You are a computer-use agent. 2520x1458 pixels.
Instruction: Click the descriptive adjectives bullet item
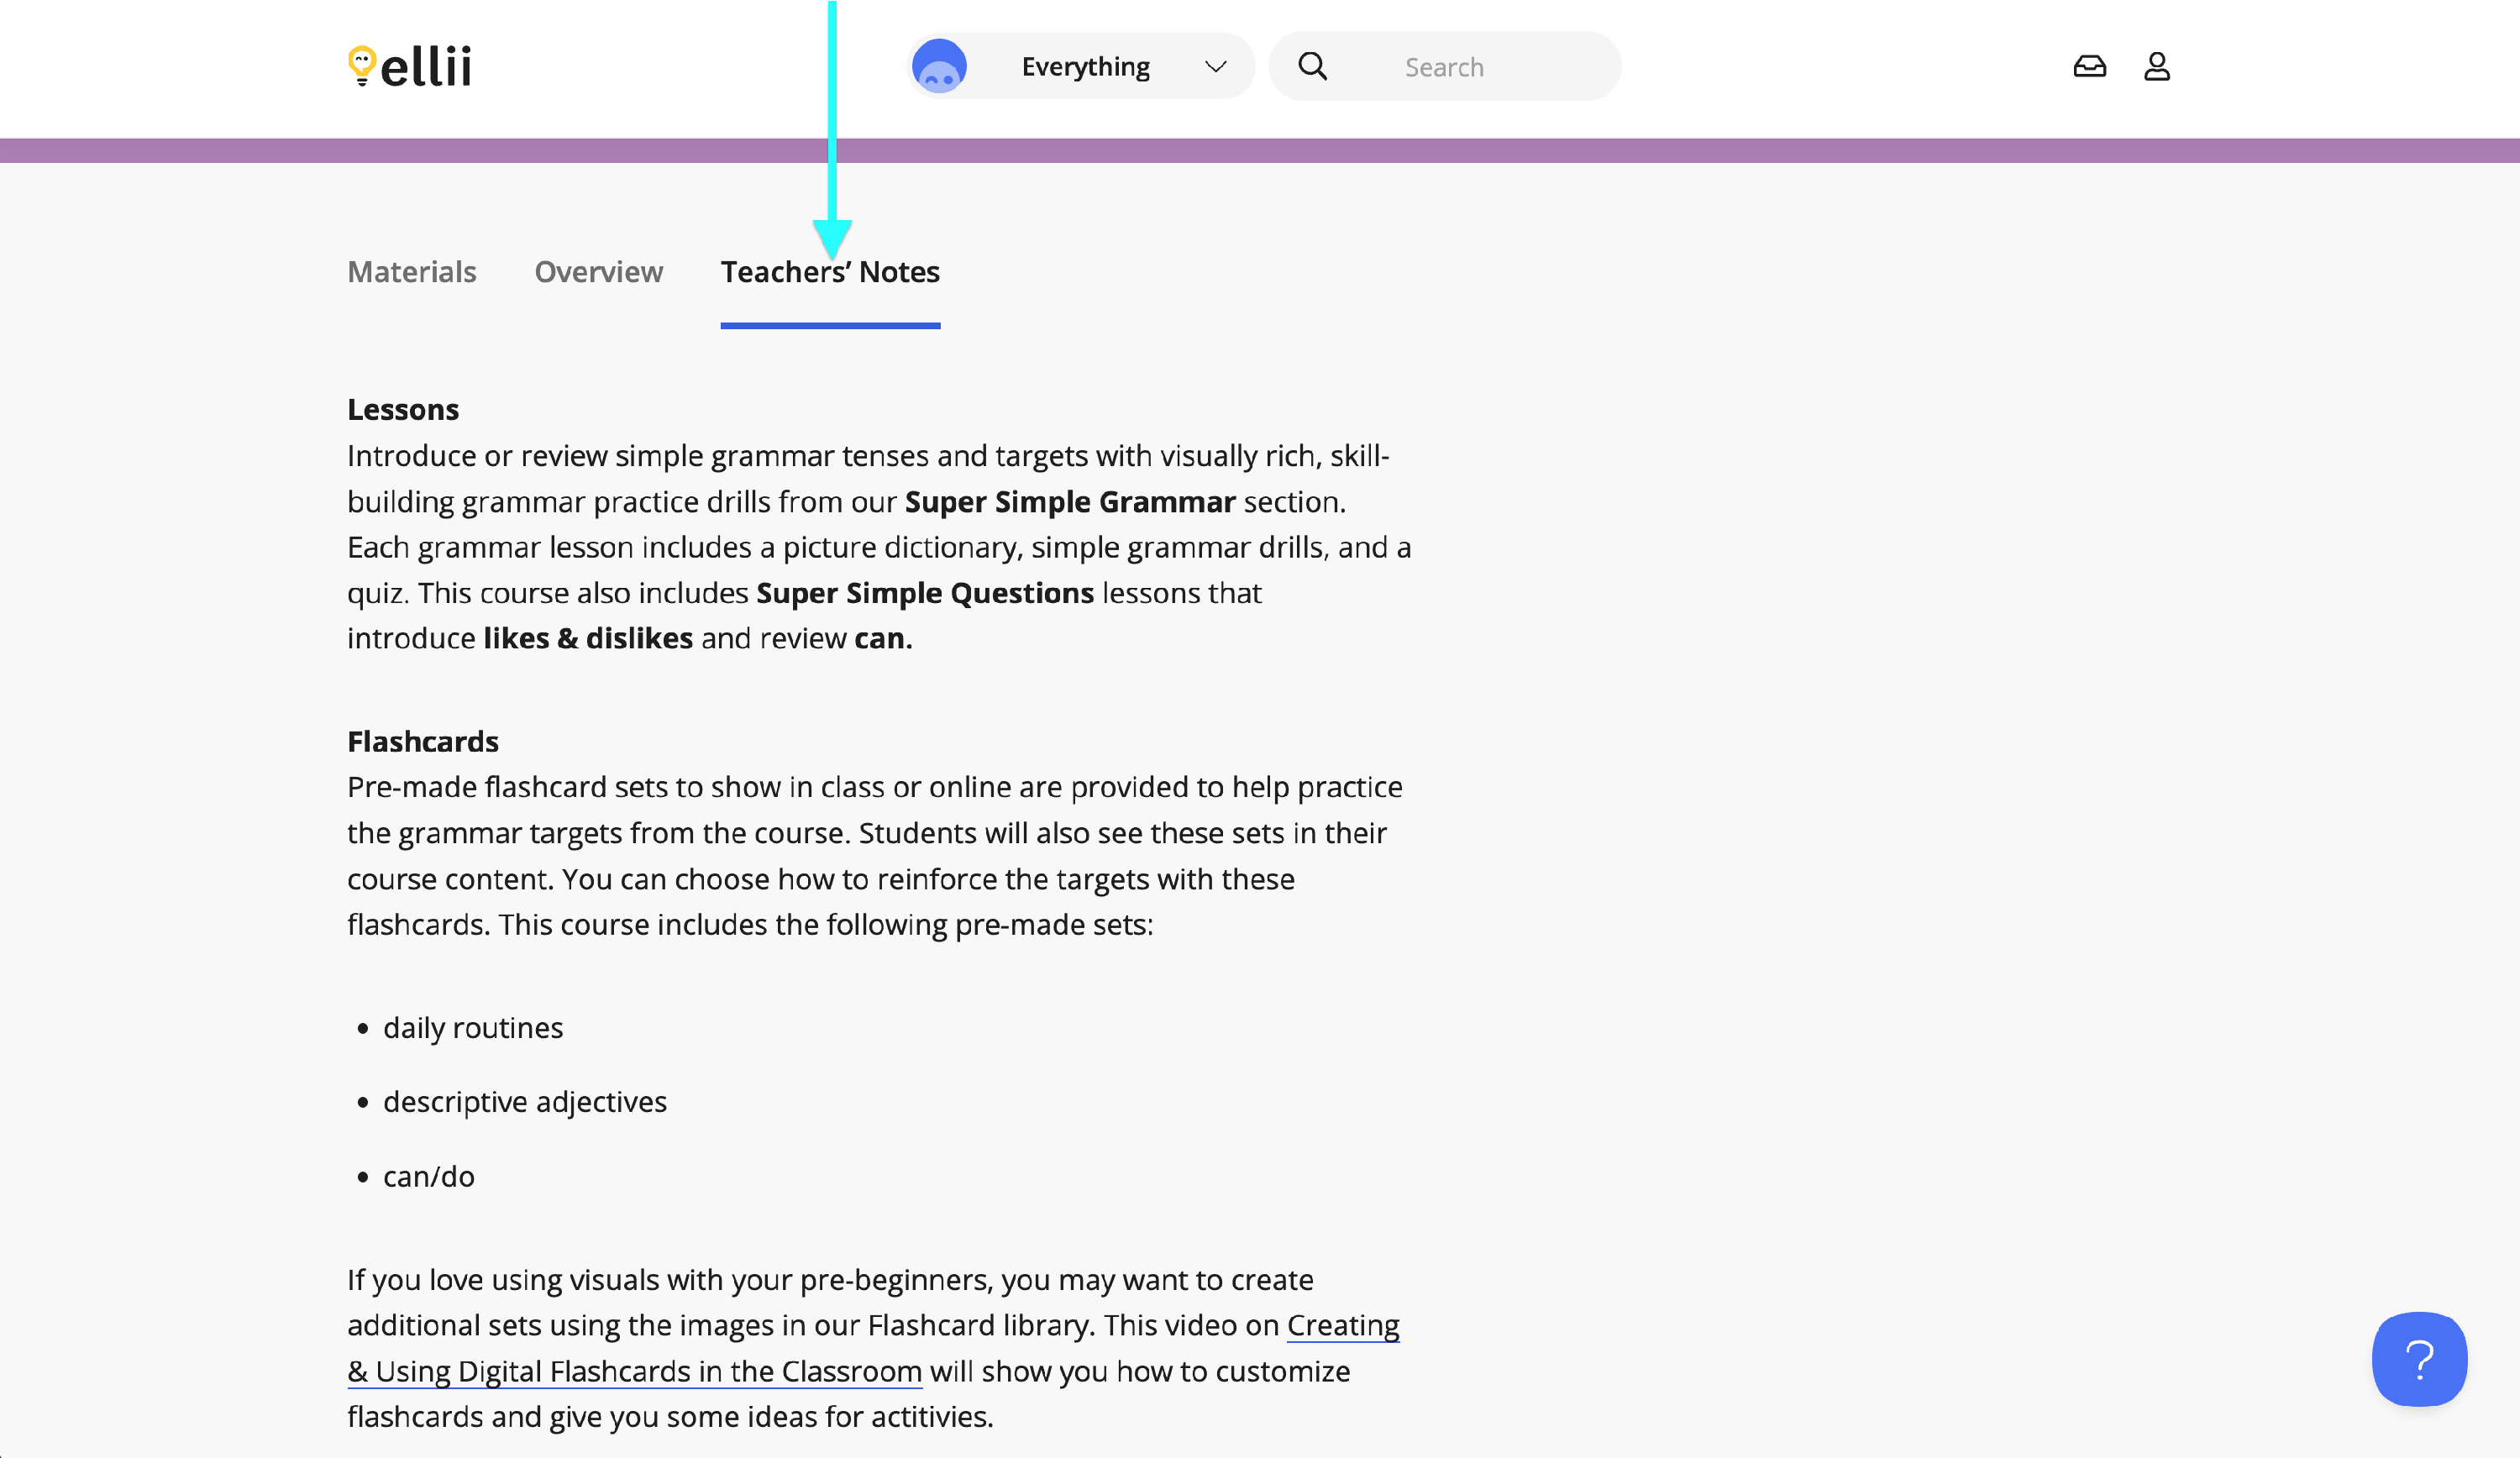click(524, 1102)
